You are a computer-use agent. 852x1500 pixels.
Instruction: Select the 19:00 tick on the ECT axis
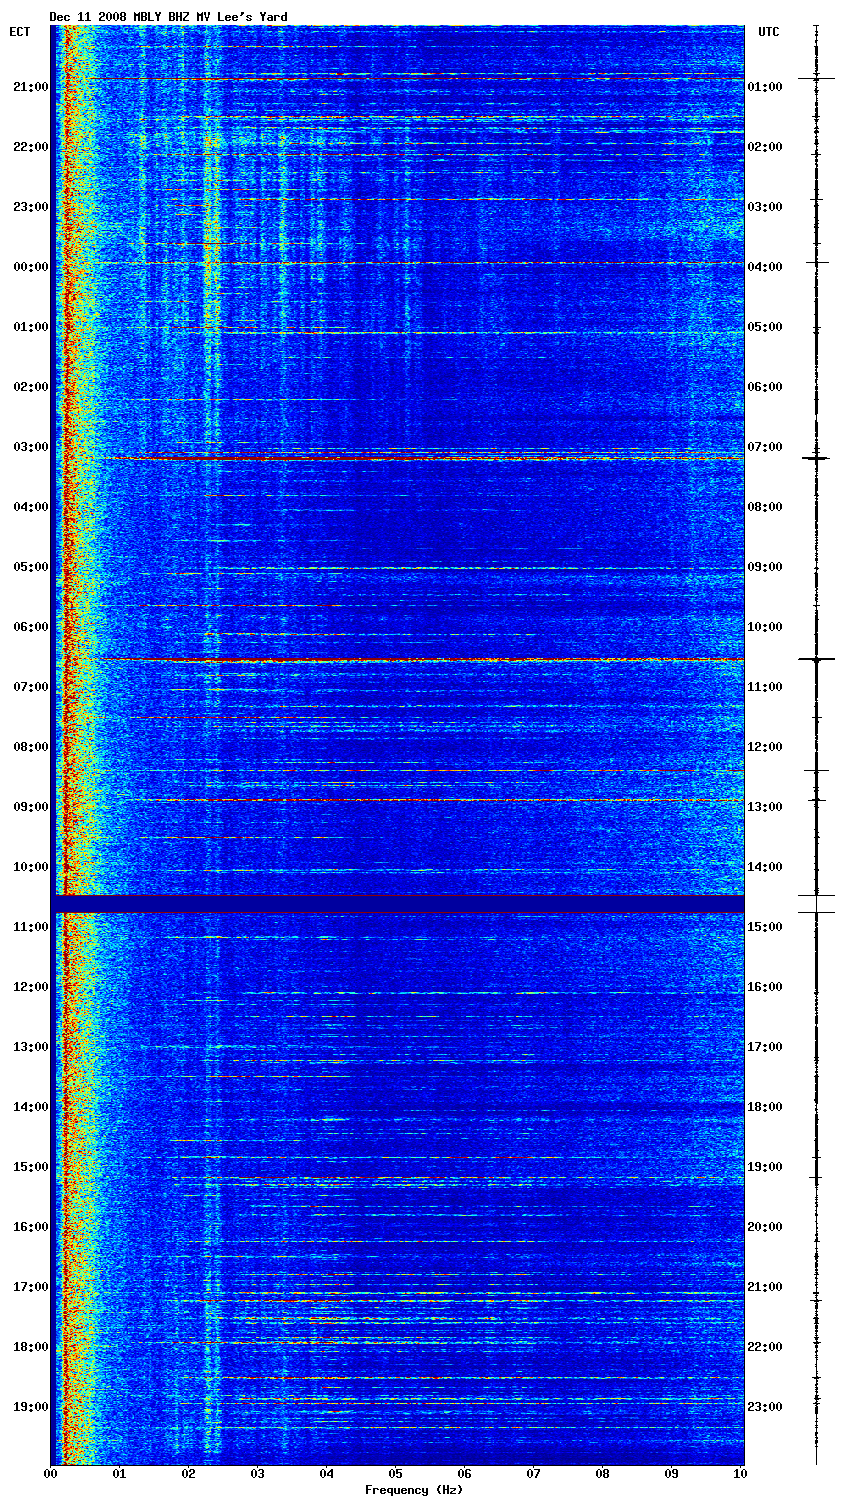[30, 1407]
